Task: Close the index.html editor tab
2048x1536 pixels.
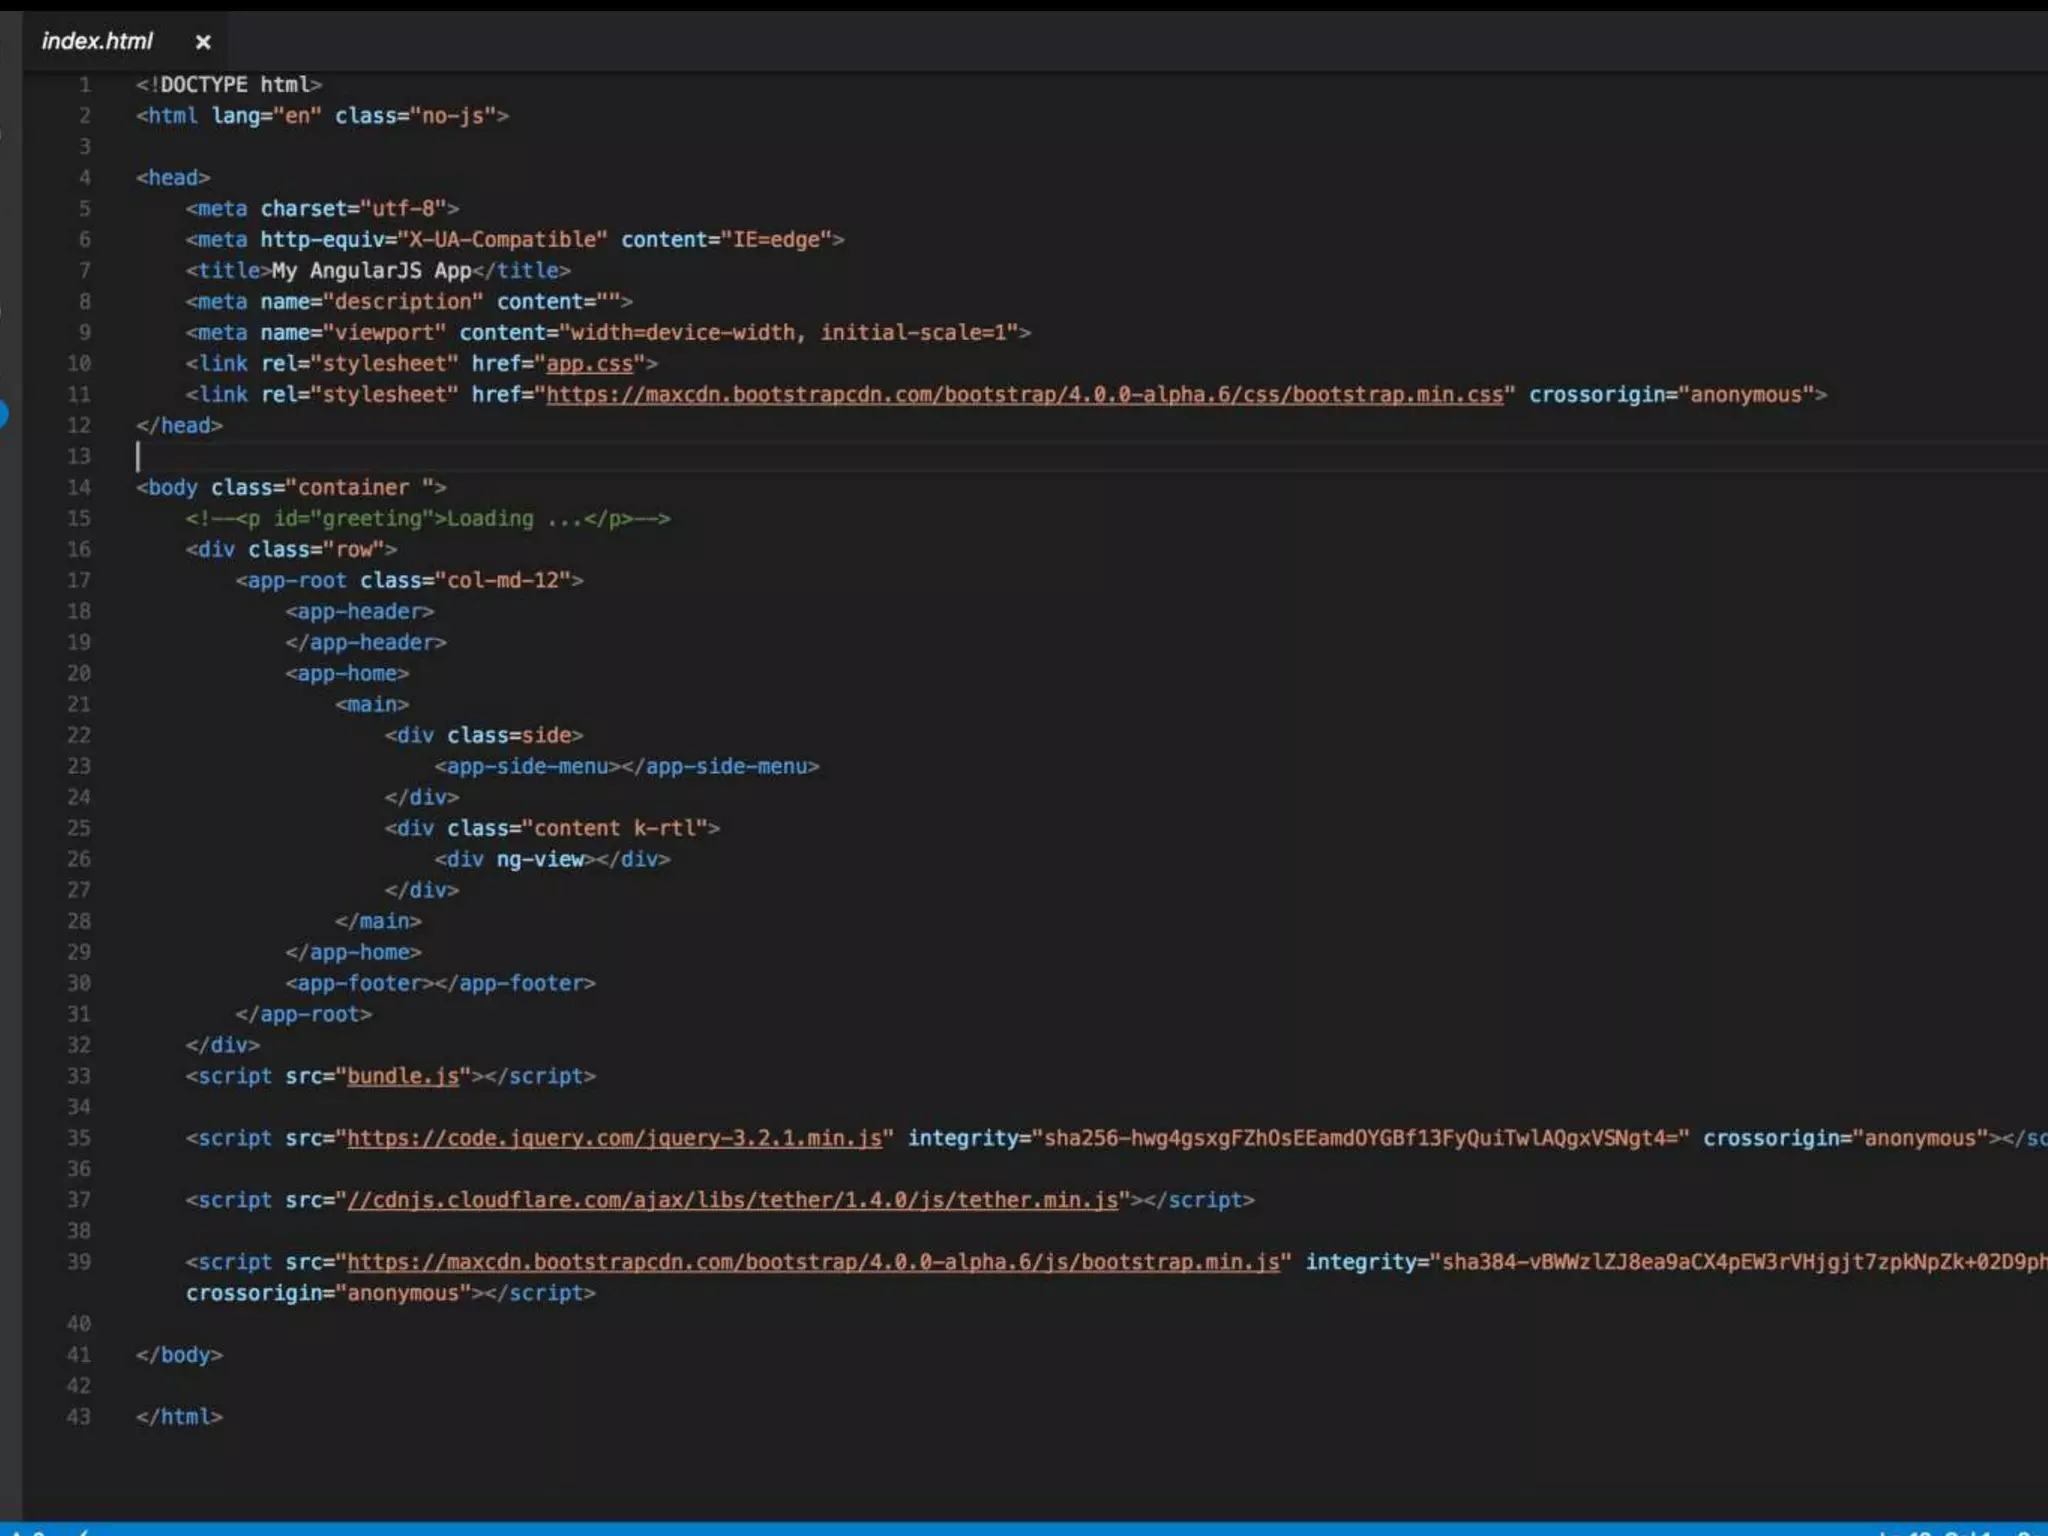Action: [203, 42]
